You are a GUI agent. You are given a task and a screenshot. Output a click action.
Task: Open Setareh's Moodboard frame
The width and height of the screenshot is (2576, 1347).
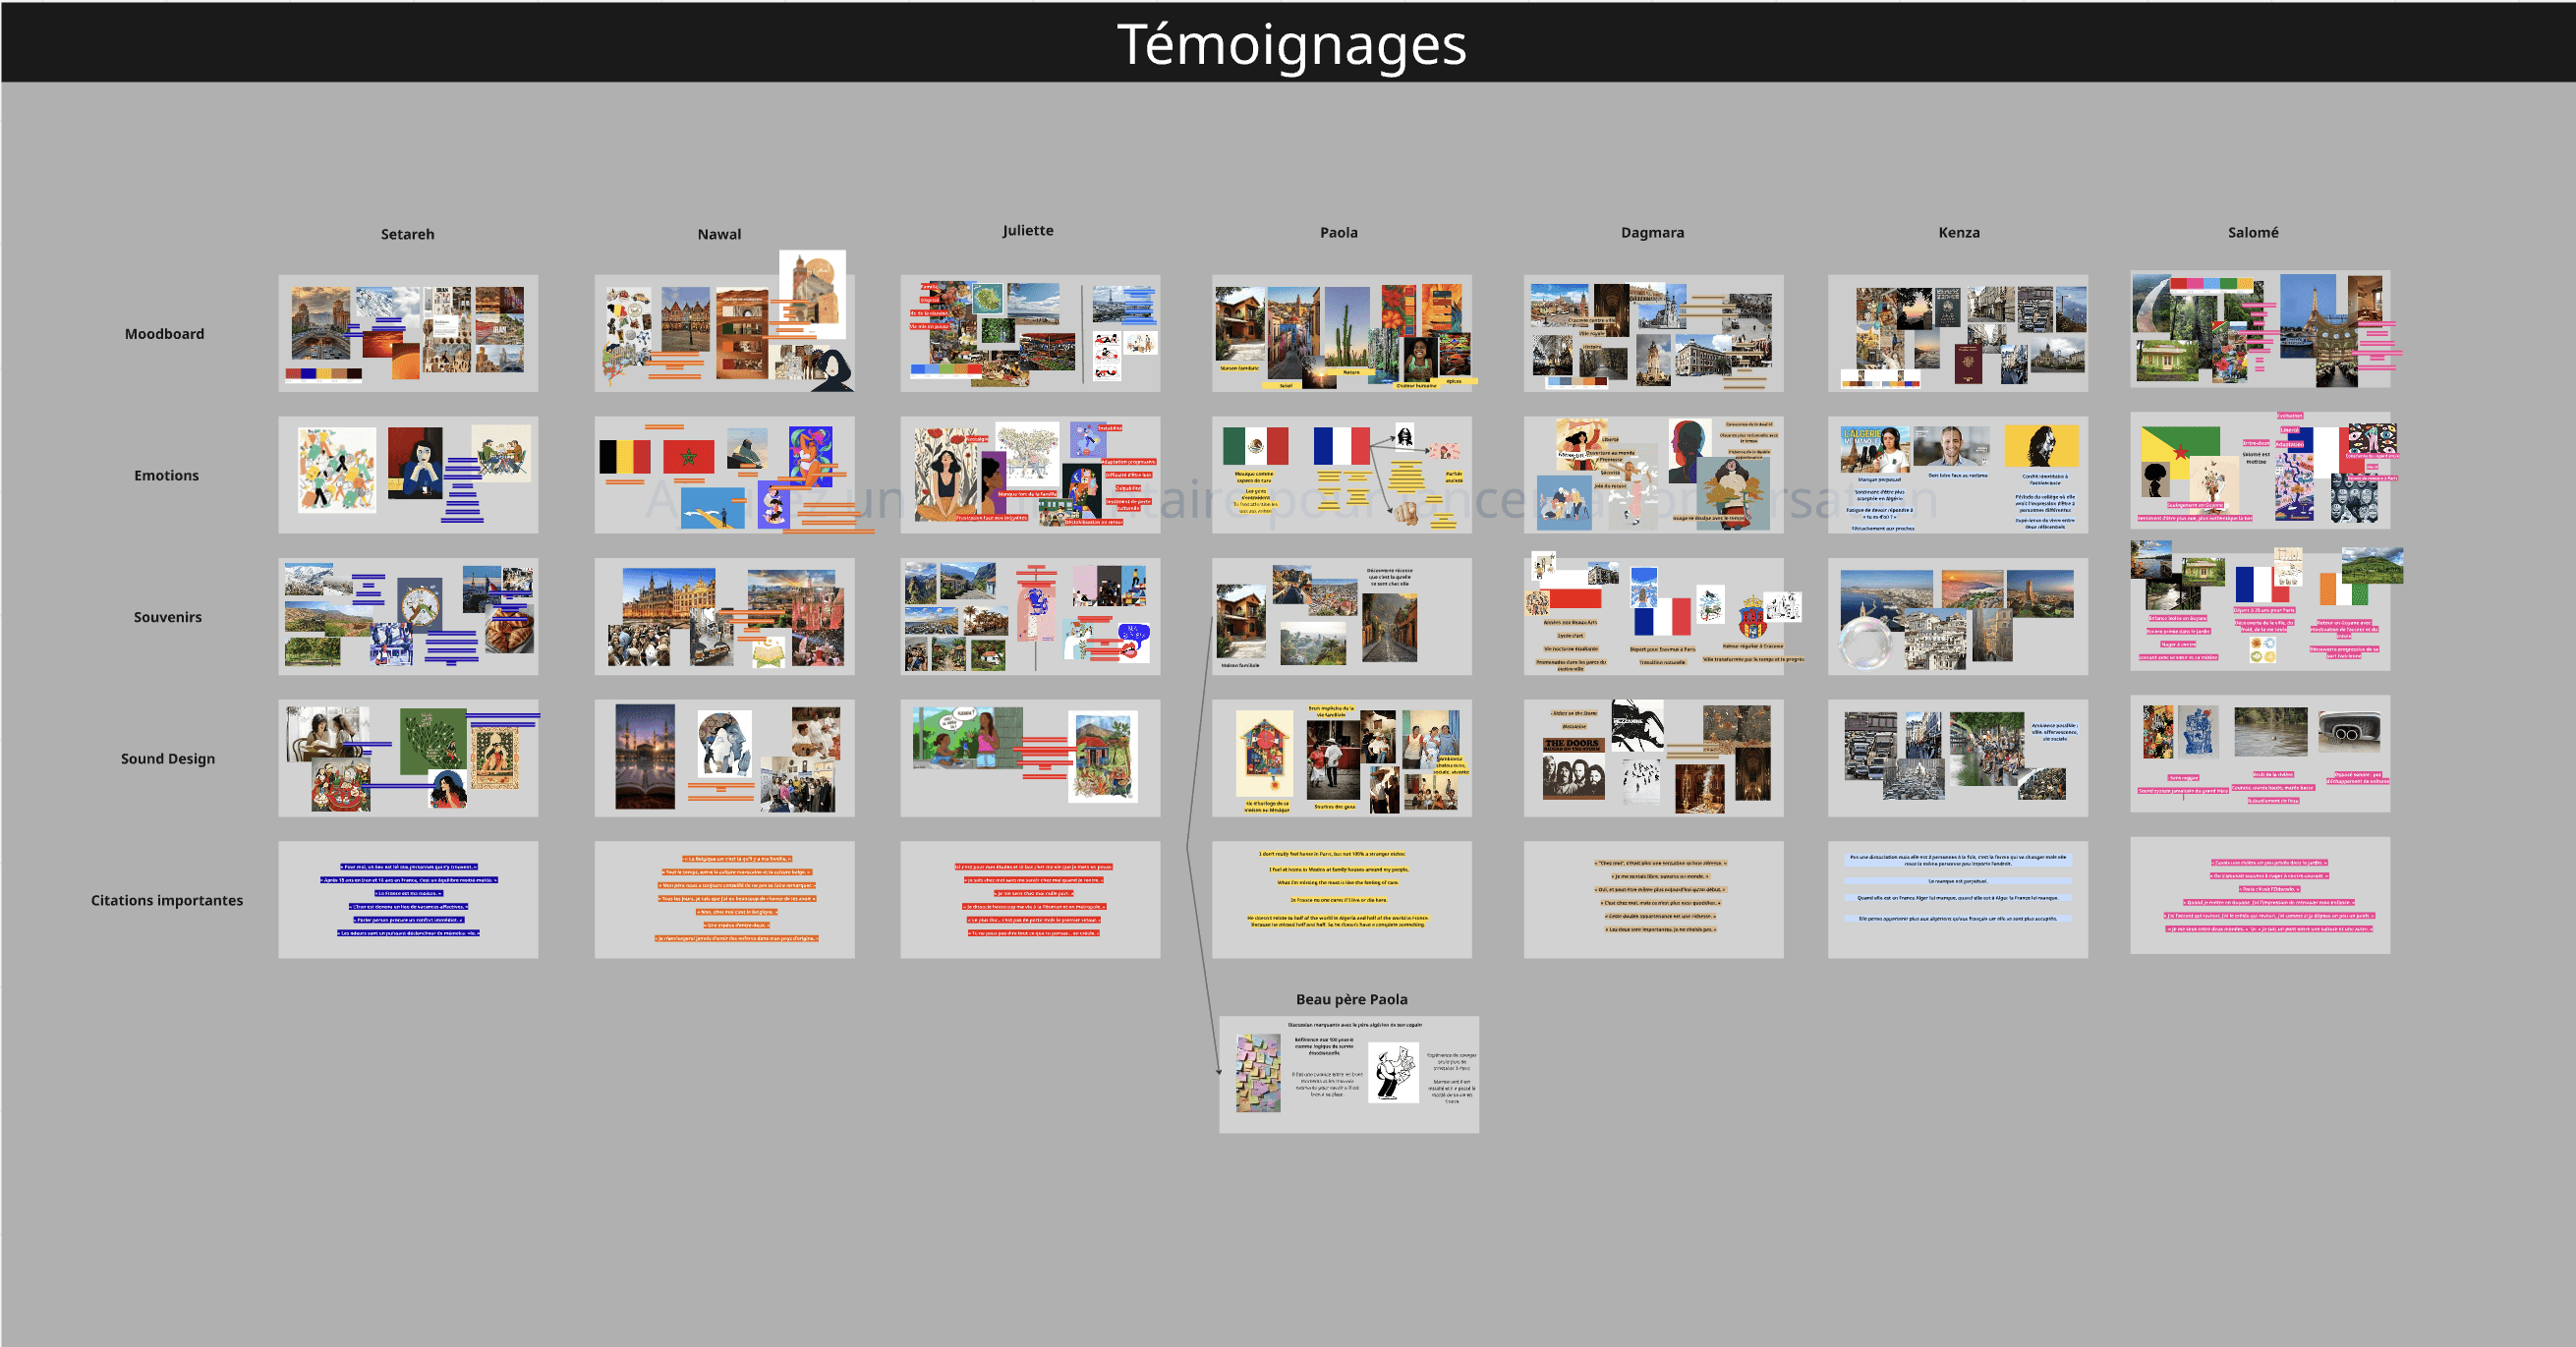408,333
